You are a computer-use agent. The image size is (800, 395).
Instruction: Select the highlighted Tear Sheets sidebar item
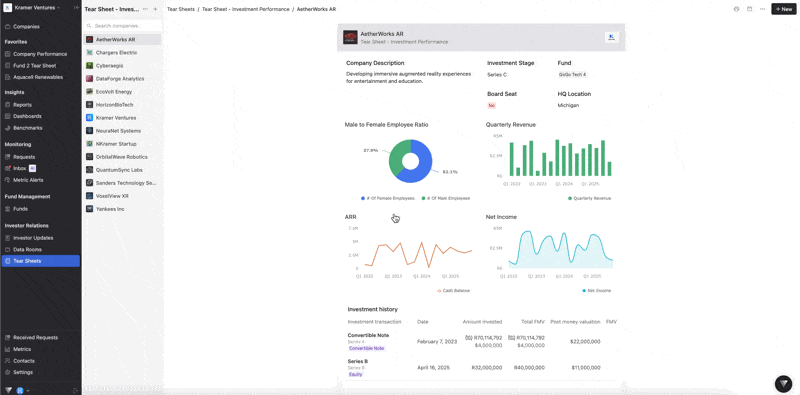[x=41, y=261]
